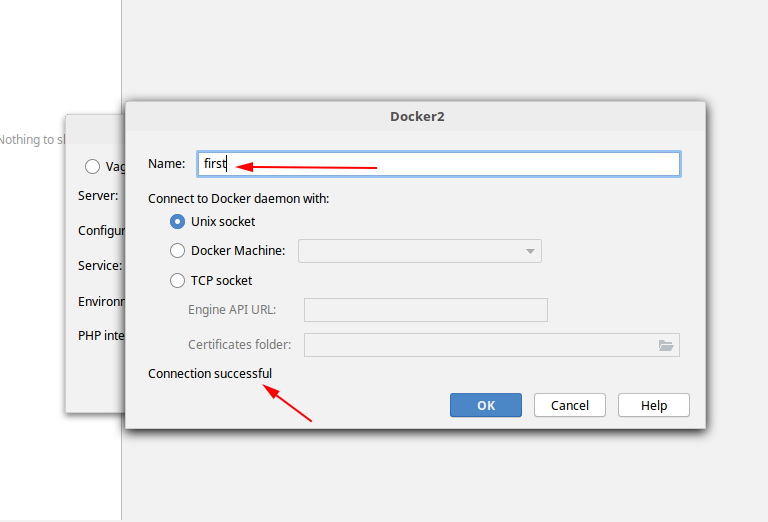The image size is (768, 522).
Task: Select the Docker Machine radio option
Action: (x=177, y=251)
